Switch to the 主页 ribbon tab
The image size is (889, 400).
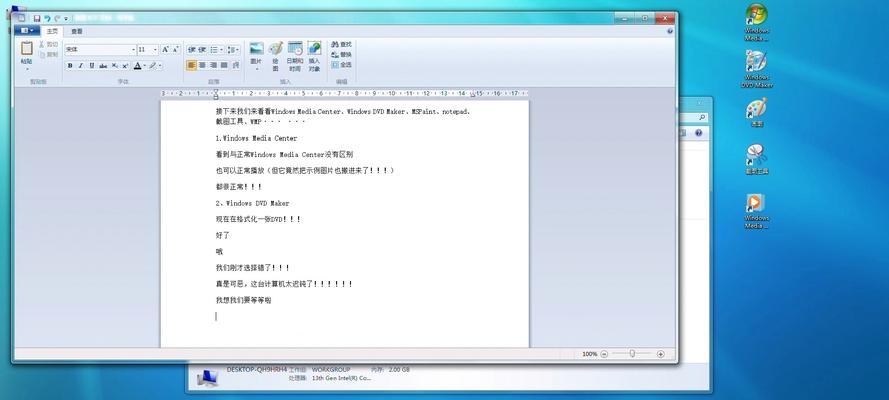pos(52,32)
